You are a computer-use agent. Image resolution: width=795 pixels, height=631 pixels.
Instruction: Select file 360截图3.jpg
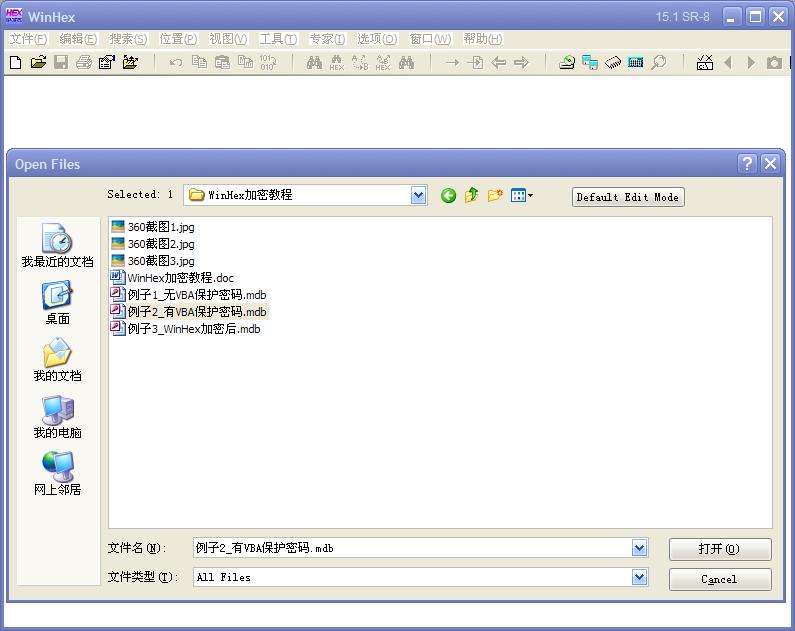pyautogui.click(x=153, y=261)
